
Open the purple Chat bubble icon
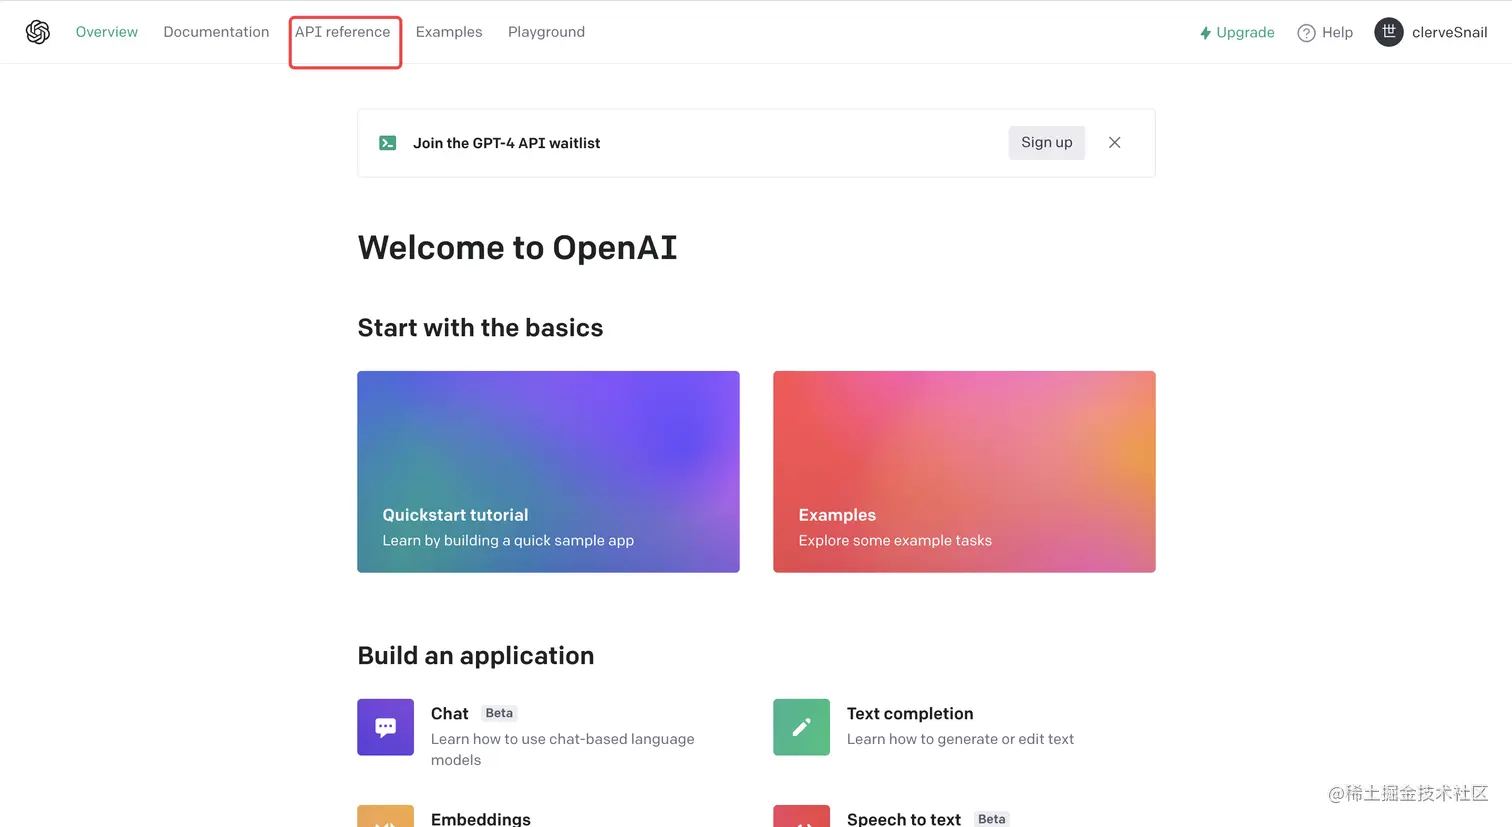click(x=385, y=727)
